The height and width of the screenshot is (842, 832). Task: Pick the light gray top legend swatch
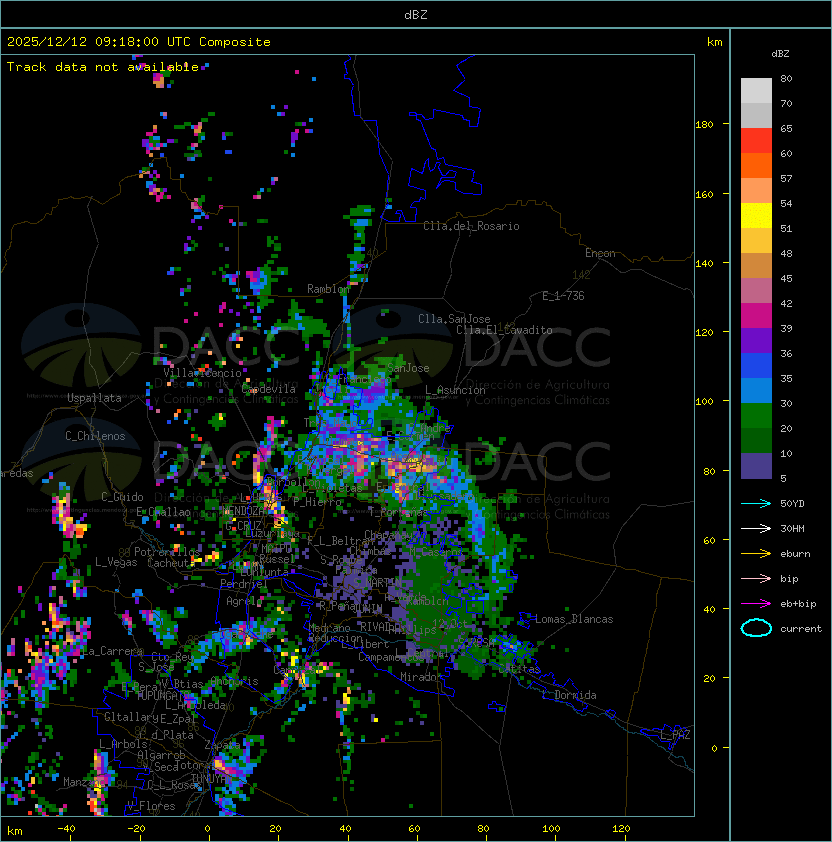click(x=756, y=91)
